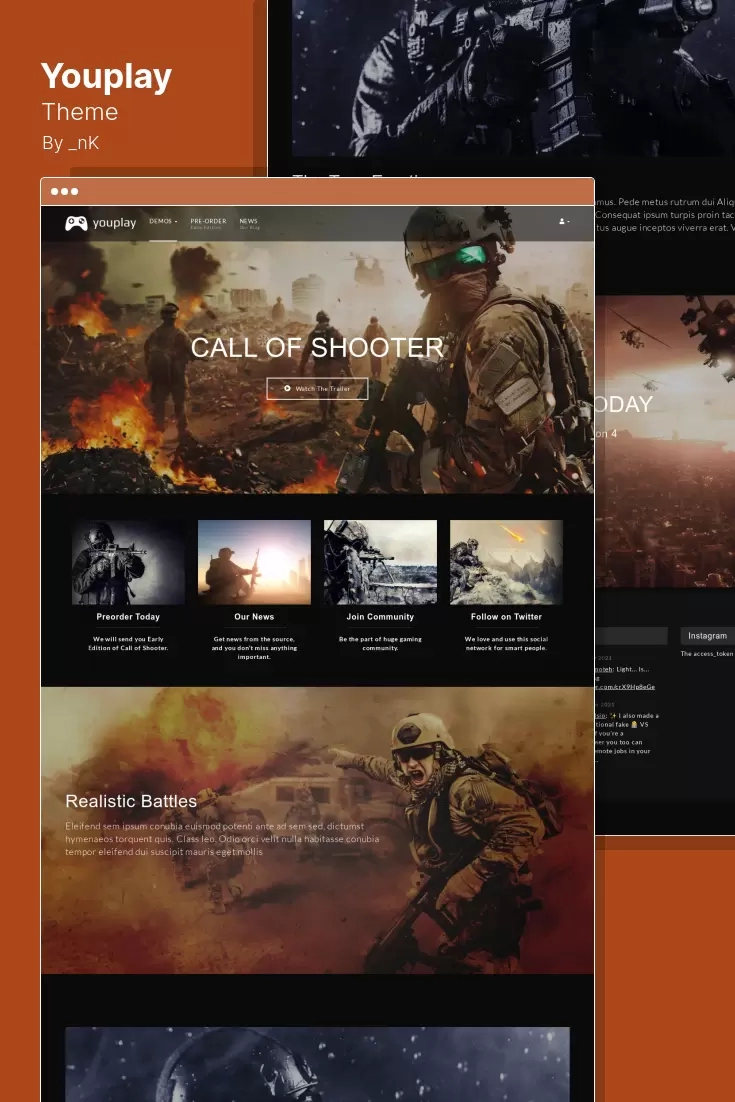Click the tweet link in background window
Screen dimensions: 735x1102
tap(625, 687)
